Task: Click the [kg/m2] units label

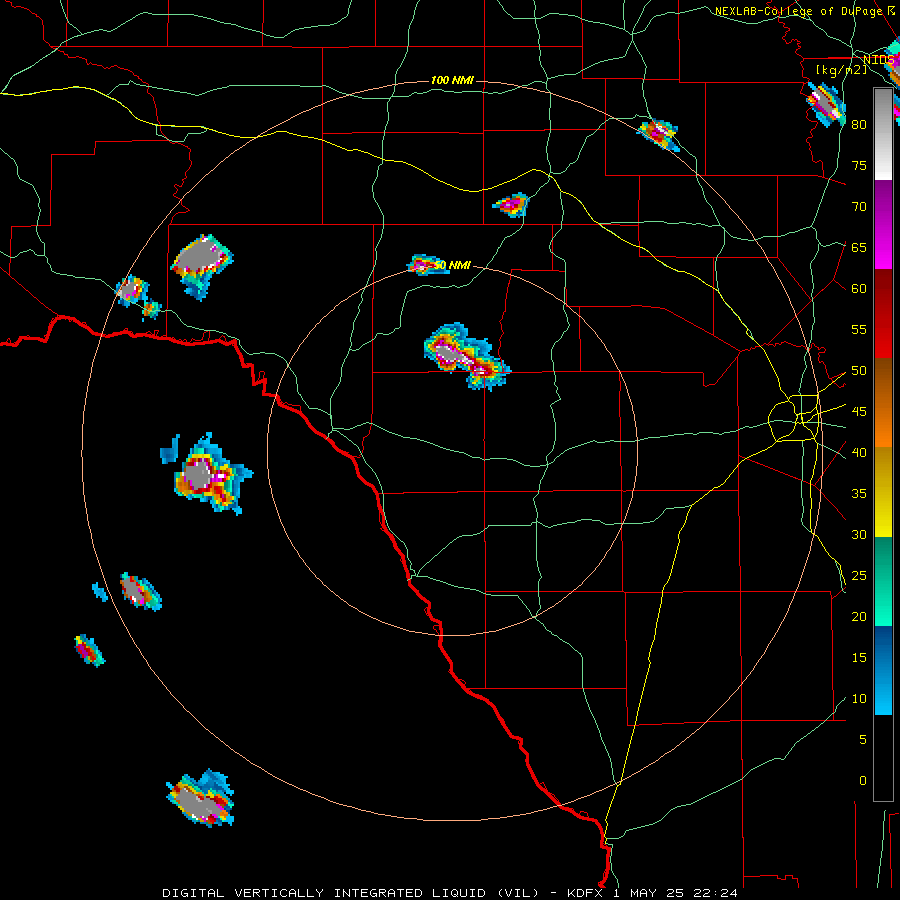Action: (x=841, y=70)
